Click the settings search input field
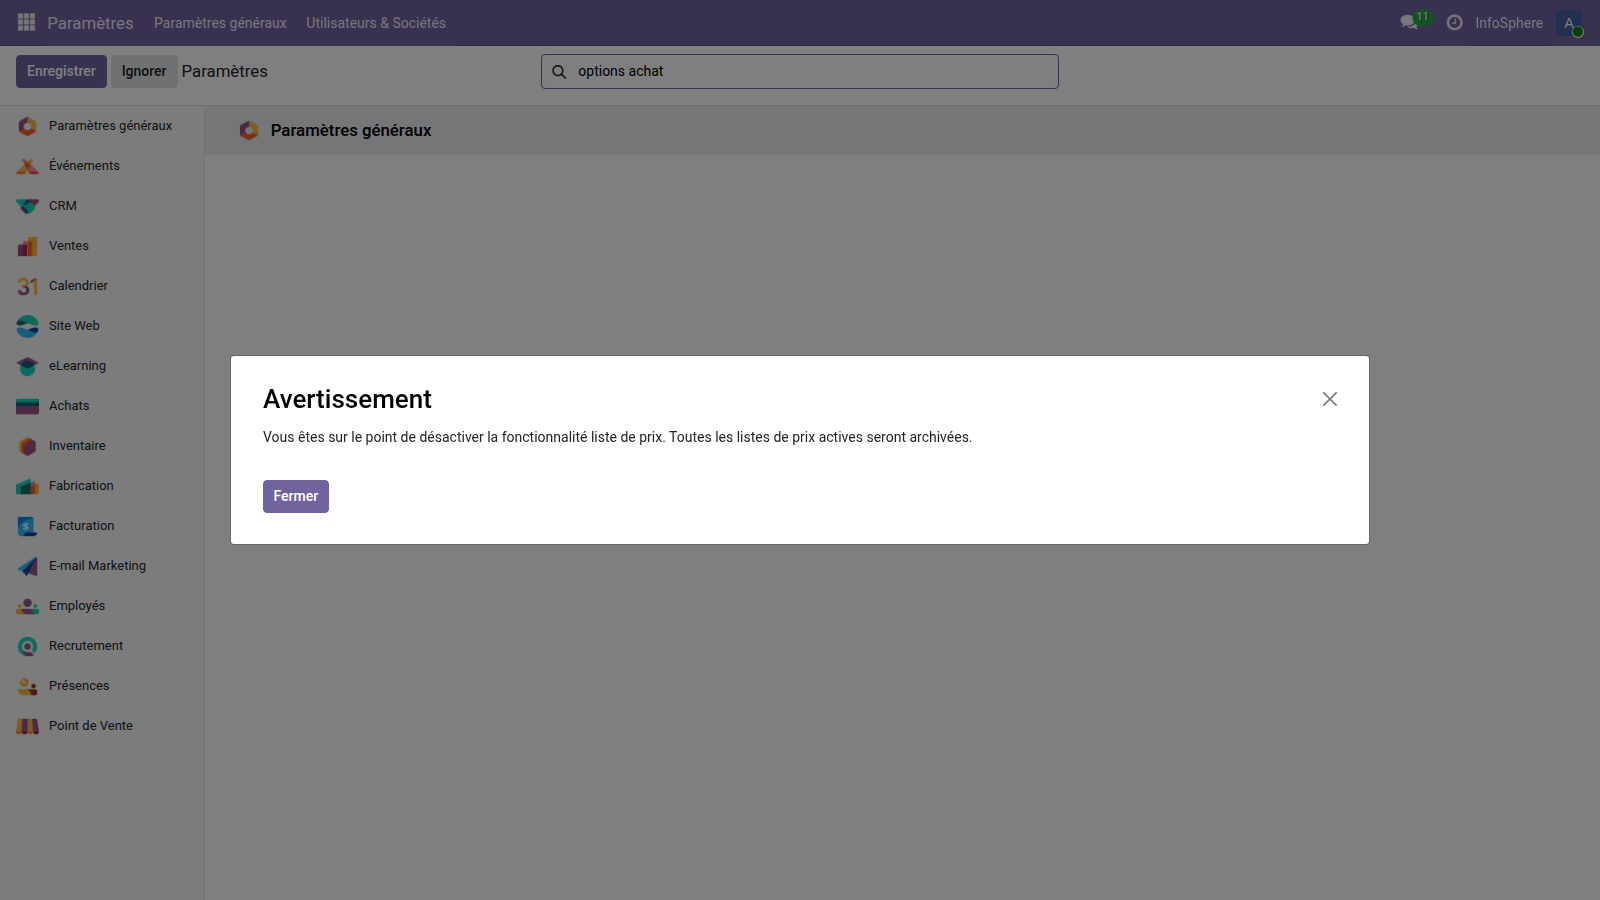 click(810, 71)
